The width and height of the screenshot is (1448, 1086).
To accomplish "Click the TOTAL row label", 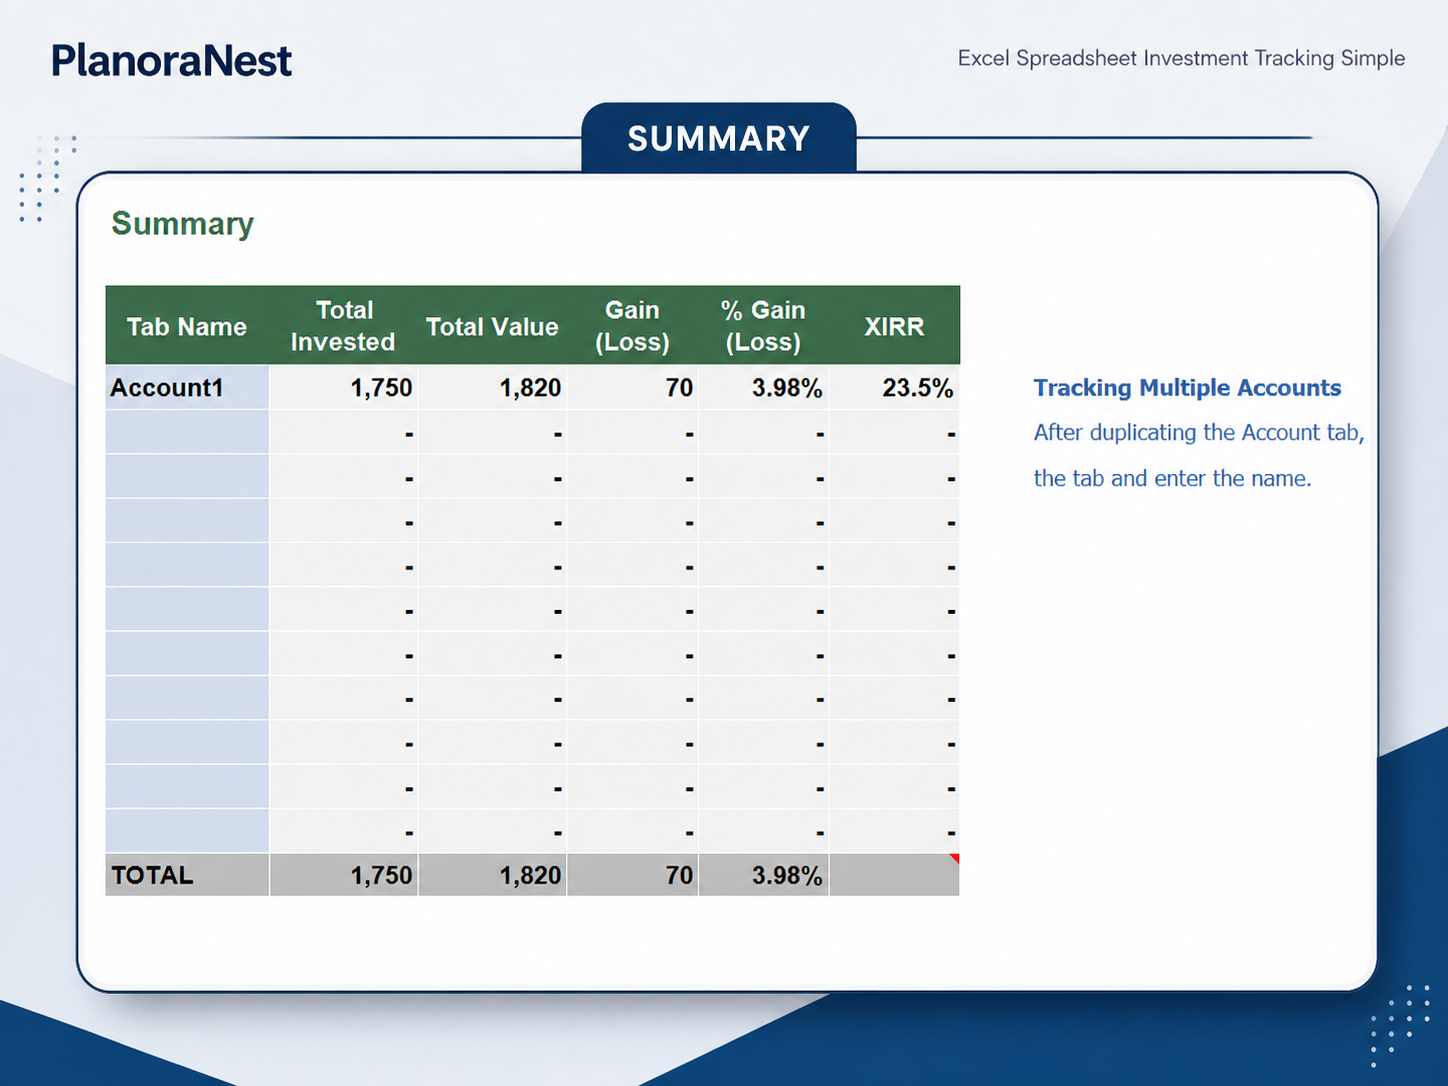I will click(187, 875).
